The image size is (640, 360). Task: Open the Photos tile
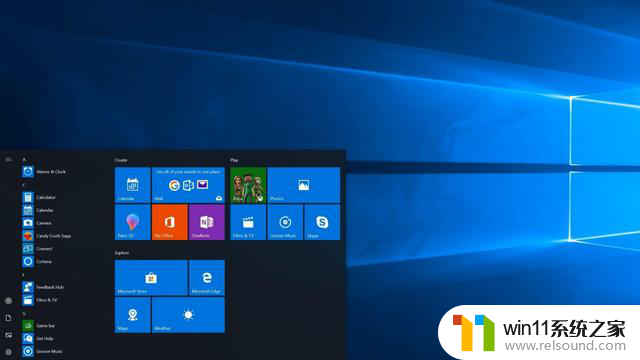tap(304, 185)
